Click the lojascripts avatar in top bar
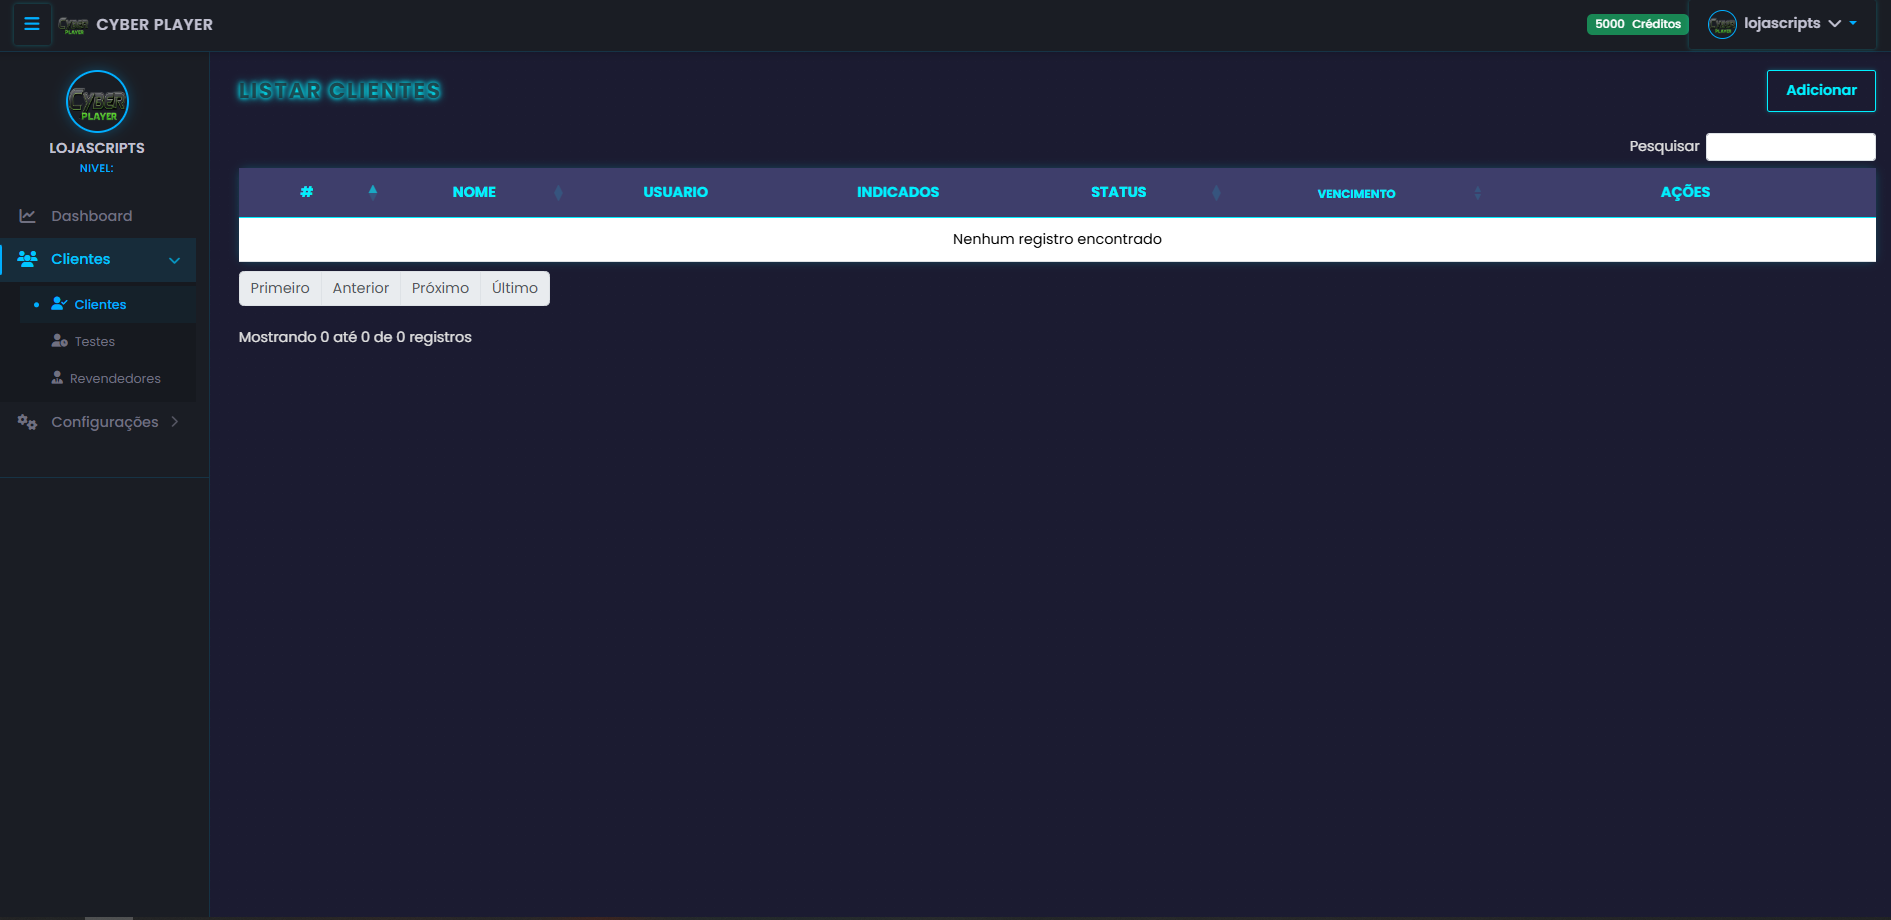This screenshot has width=1891, height=920. pyautogui.click(x=1722, y=23)
